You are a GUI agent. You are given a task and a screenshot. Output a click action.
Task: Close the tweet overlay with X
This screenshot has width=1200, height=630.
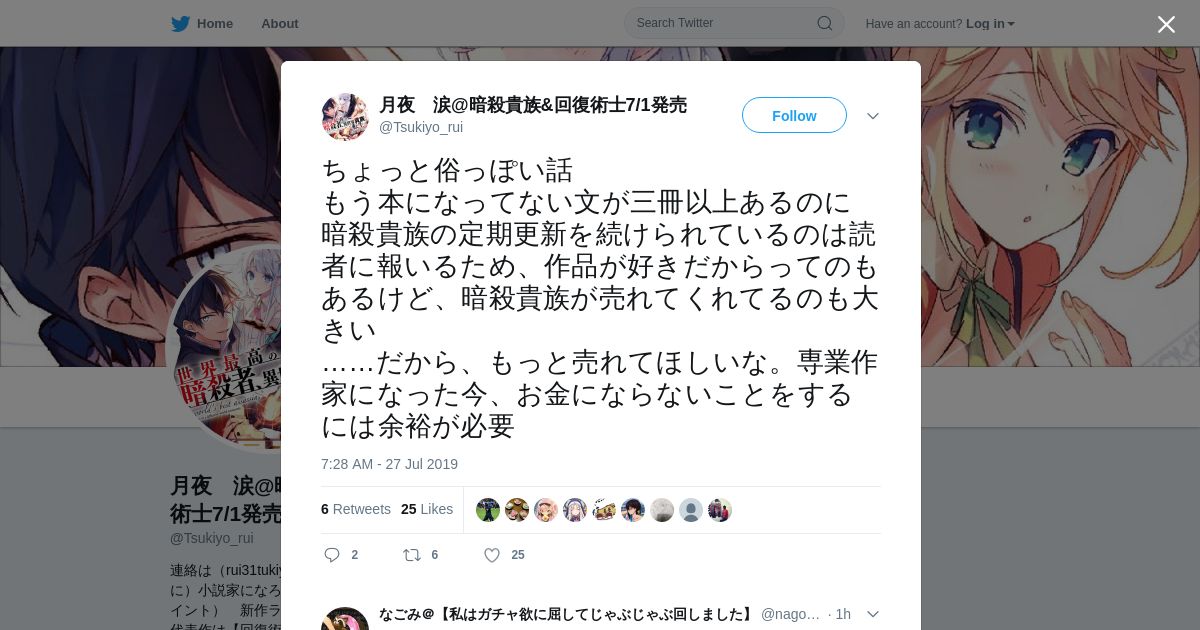tap(1166, 24)
